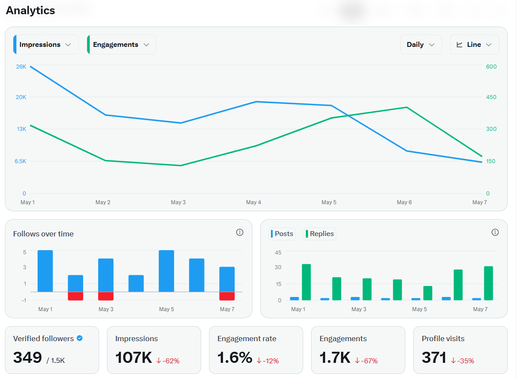Click the May 4 label on main chart
526x380 pixels.
[x=253, y=202]
